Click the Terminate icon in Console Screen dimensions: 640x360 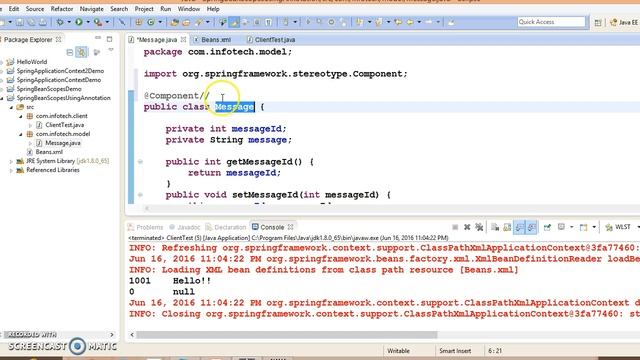point(455,227)
